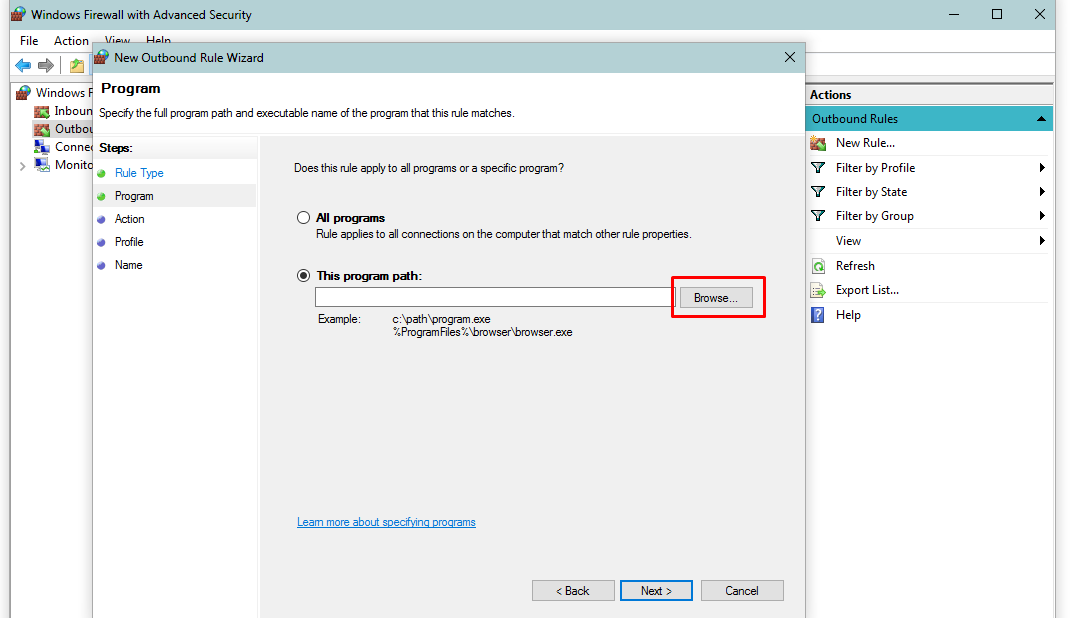Open the File menu
This screenshot has height=618, width=1082.
[28, 41]
